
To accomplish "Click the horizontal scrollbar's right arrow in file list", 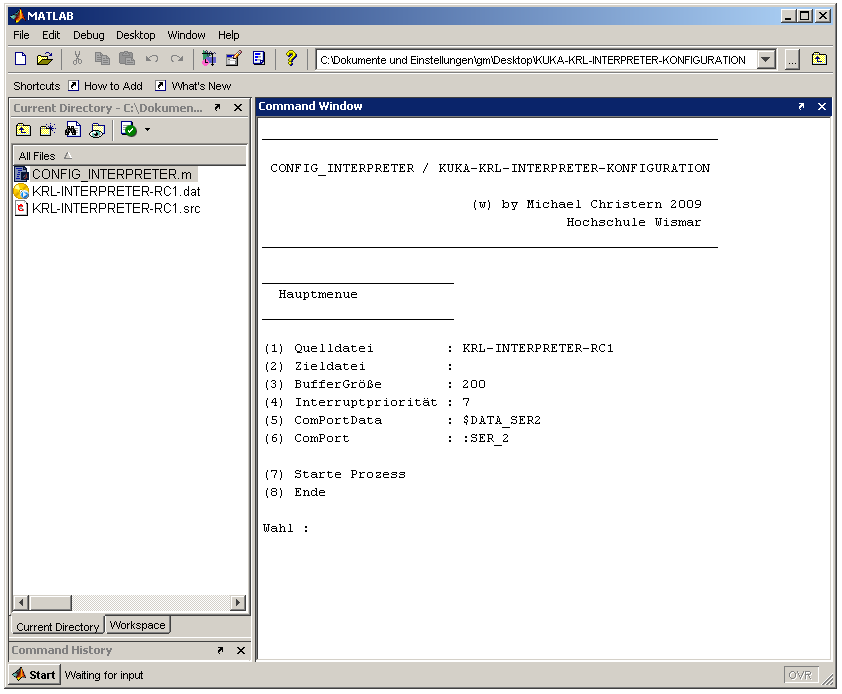I will point(238,603).
